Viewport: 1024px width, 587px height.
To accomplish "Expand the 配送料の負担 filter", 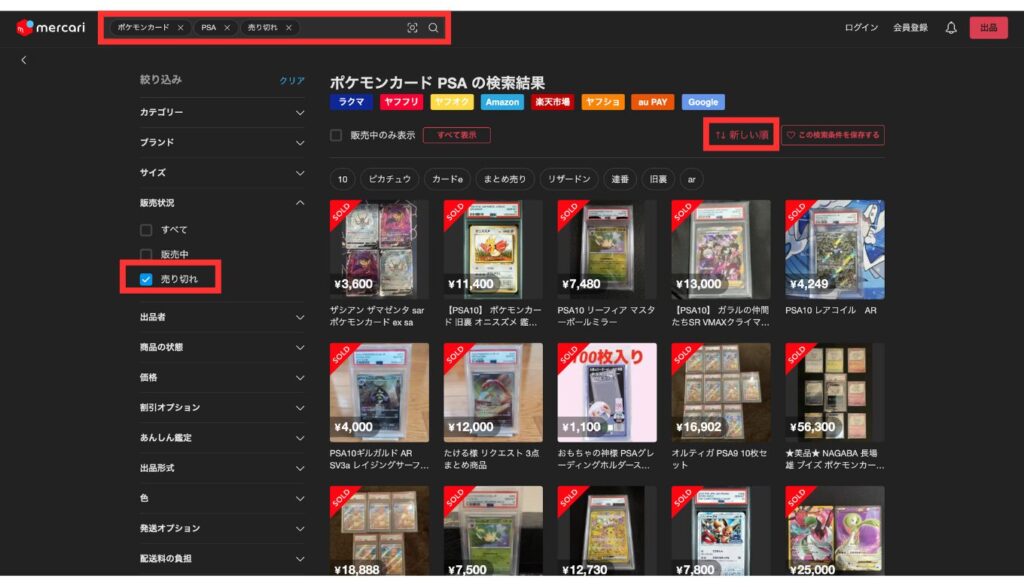I will click(x=222, y=558).
